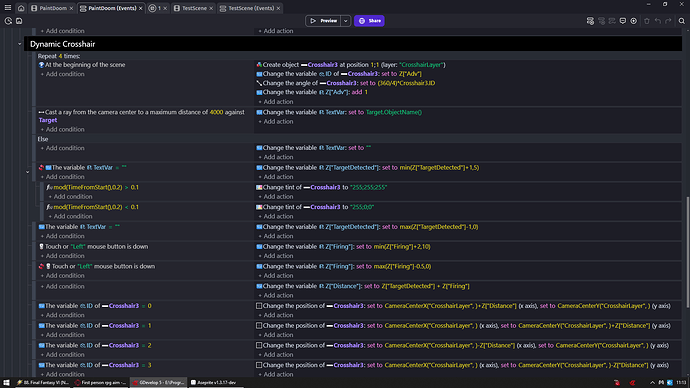Click the Target.ObjectName() expression
690x388 pixels.
point(394,112)
